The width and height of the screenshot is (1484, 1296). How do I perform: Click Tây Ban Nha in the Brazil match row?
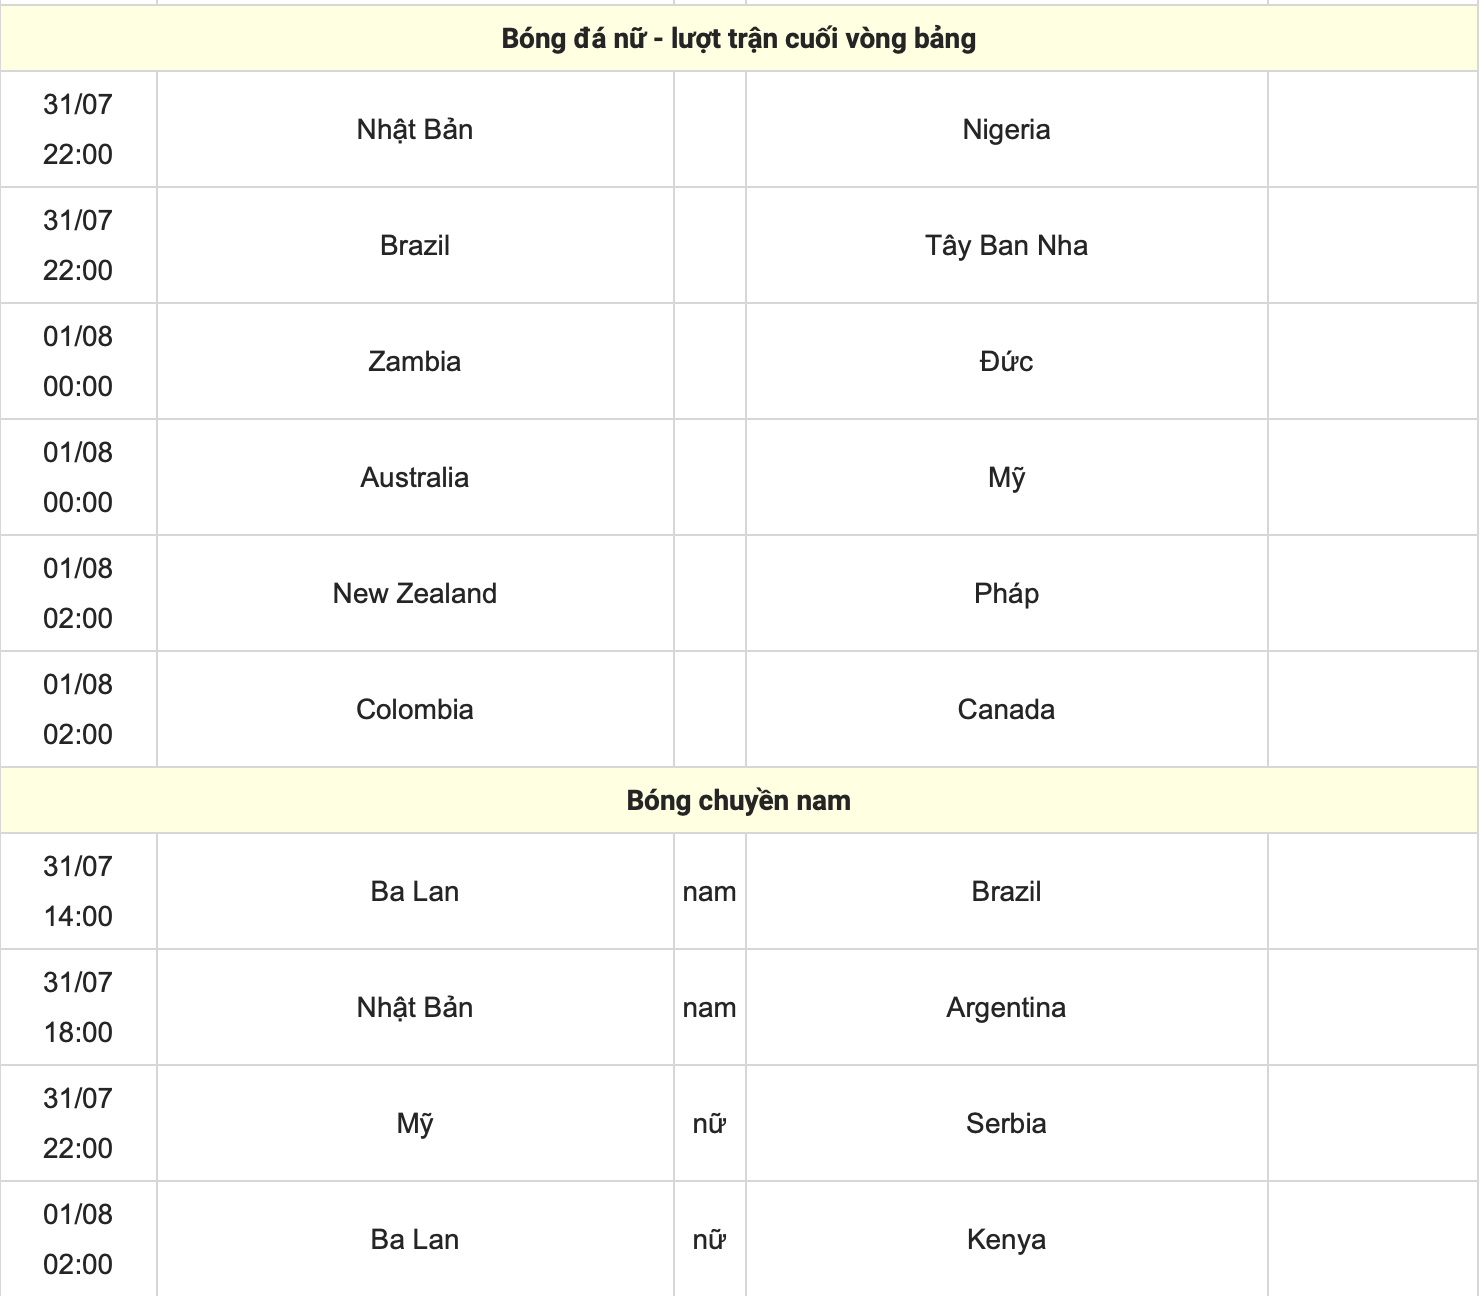1006,245
